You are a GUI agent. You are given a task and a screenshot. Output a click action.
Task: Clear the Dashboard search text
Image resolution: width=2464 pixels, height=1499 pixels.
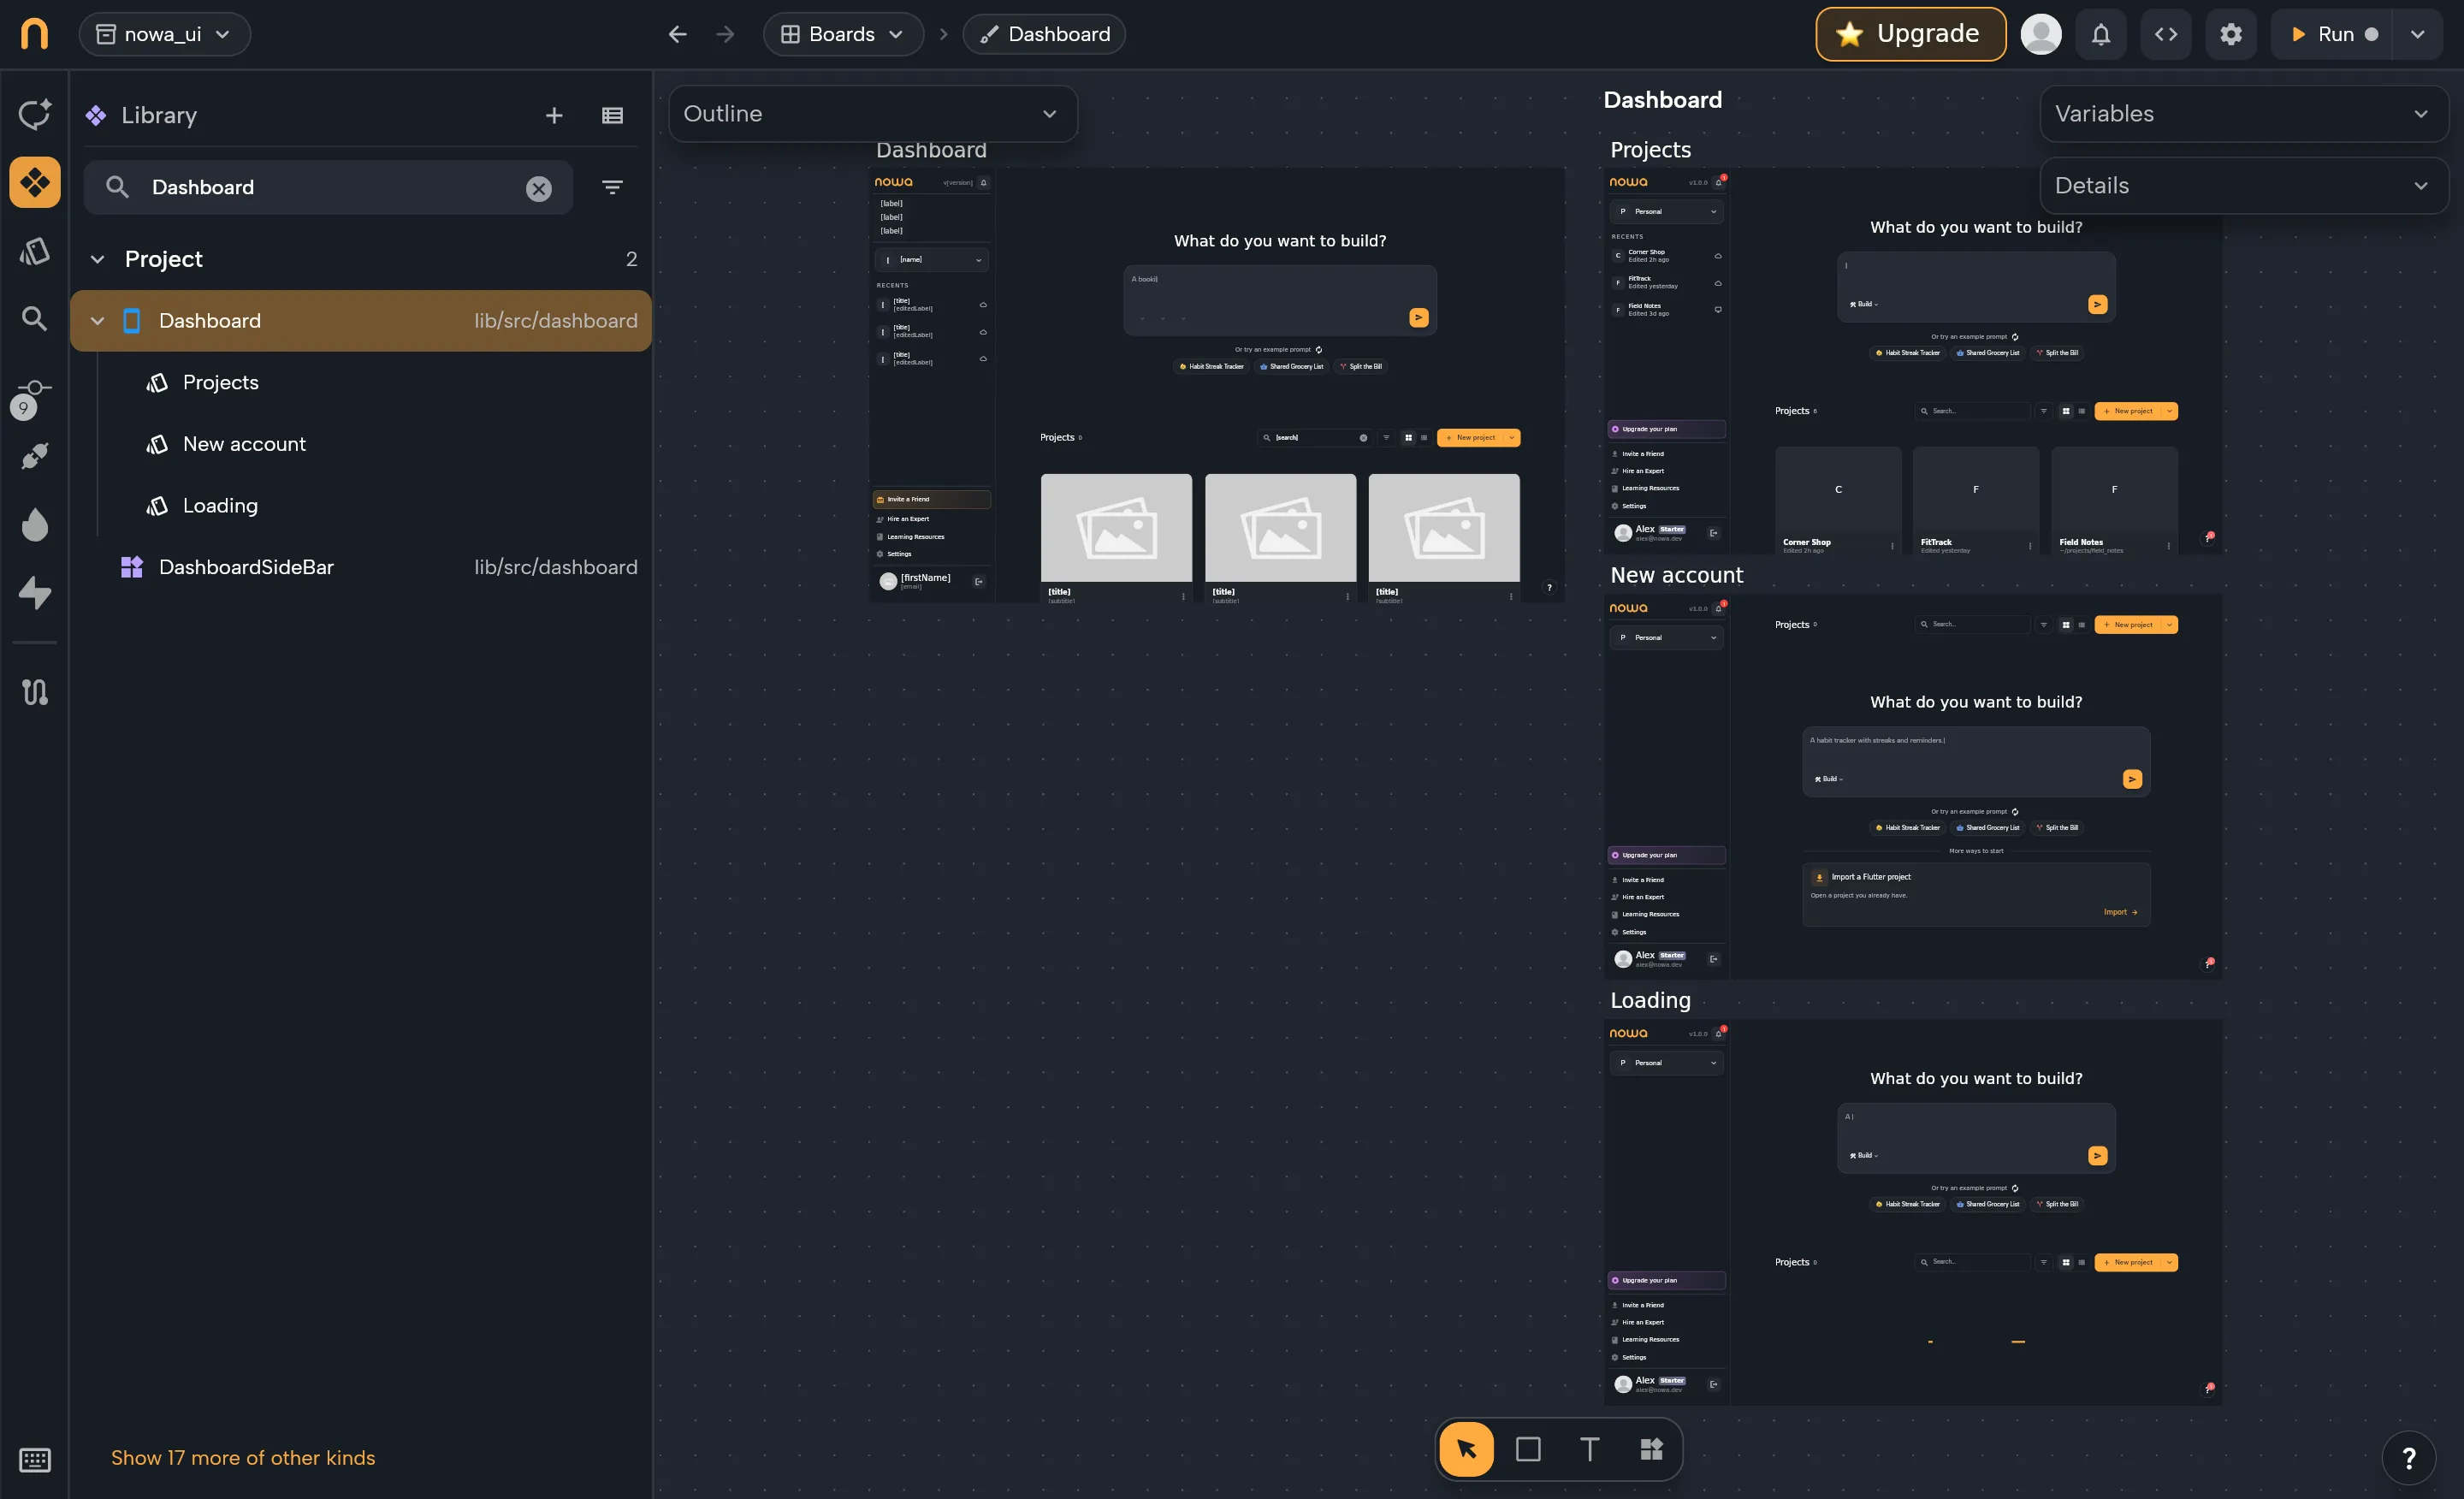(x=539, y=188)
